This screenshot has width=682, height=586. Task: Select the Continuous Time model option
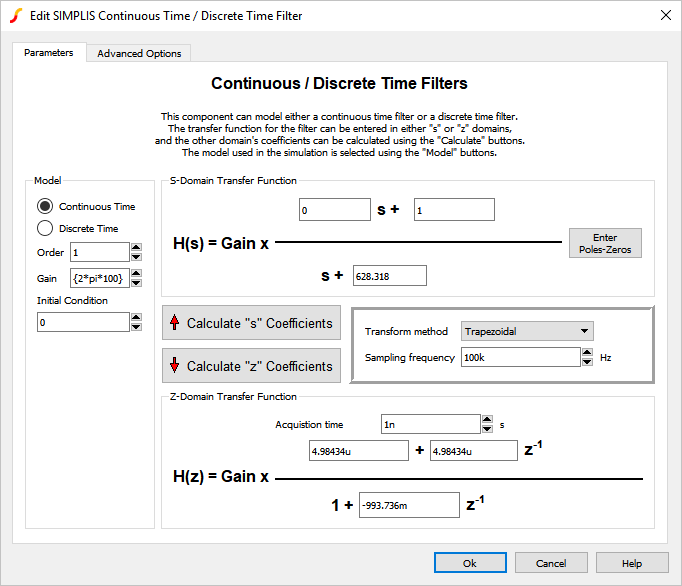[x=45, y=206]
